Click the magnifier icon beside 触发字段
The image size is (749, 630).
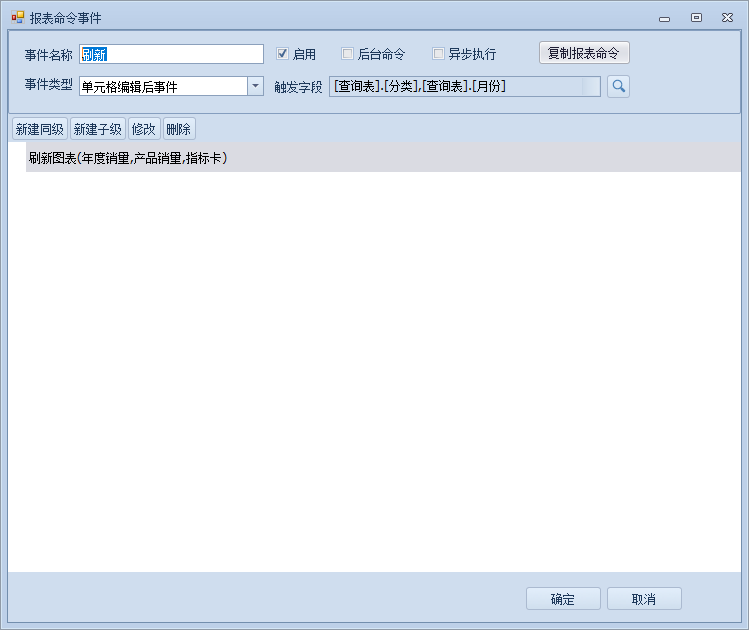[618, 87]
